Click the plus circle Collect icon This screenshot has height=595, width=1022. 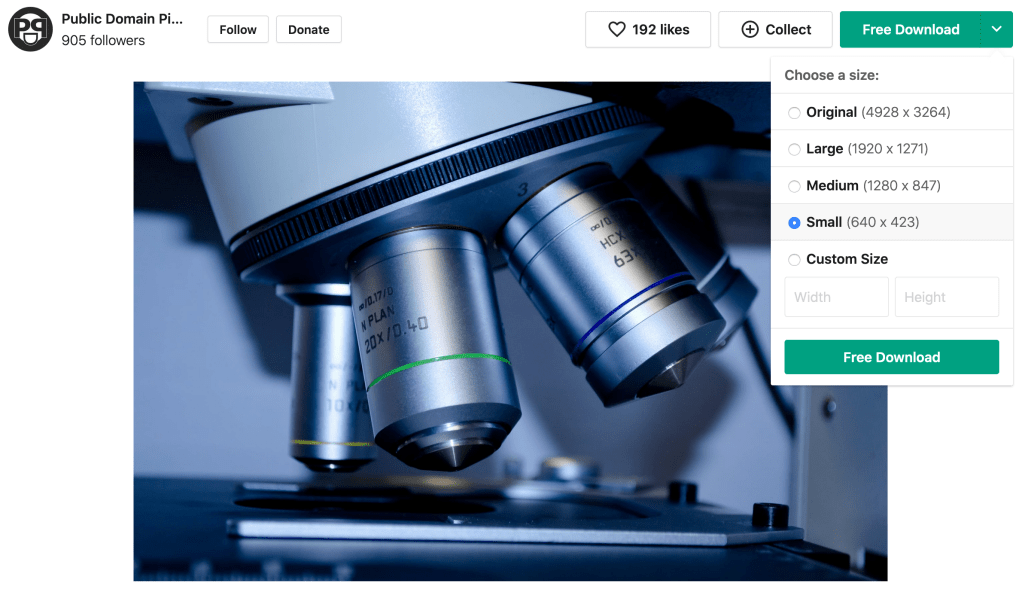[750, 30]
